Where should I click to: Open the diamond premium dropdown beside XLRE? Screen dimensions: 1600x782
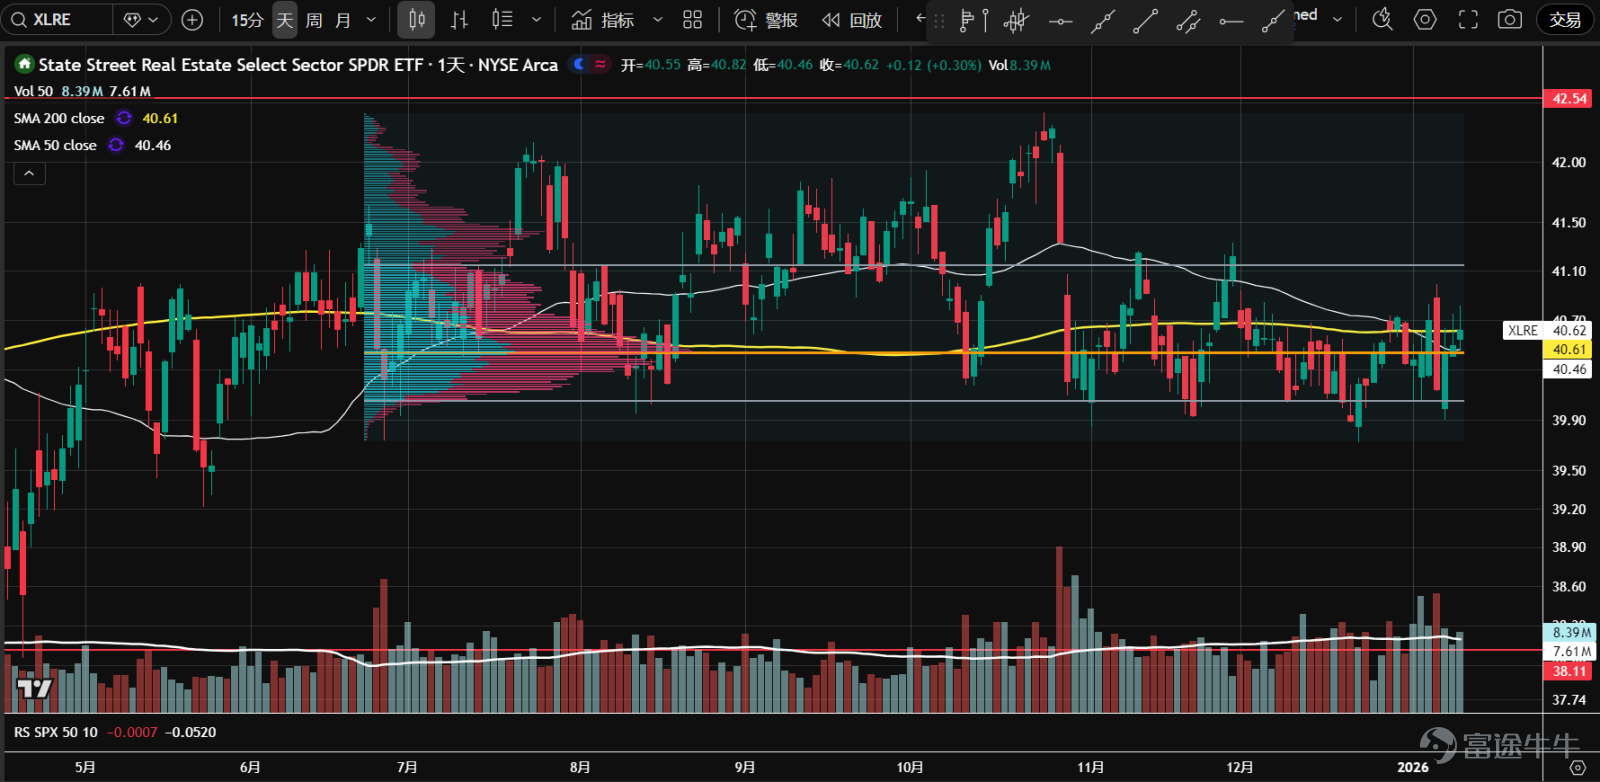click(141, 20)
